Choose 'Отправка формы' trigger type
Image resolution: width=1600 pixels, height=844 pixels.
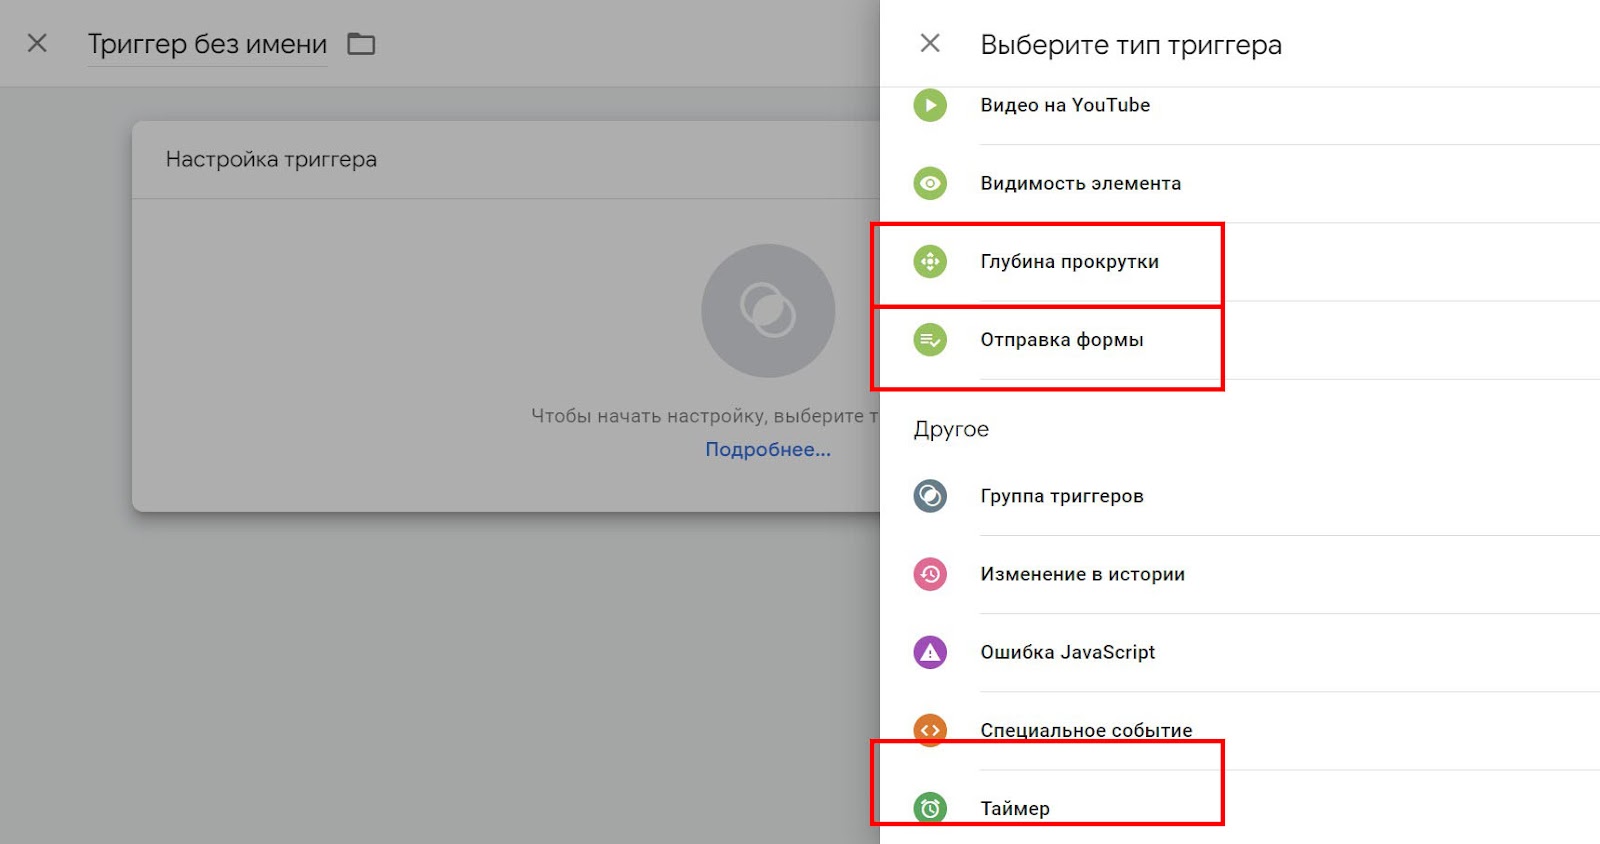point(1062,340)
